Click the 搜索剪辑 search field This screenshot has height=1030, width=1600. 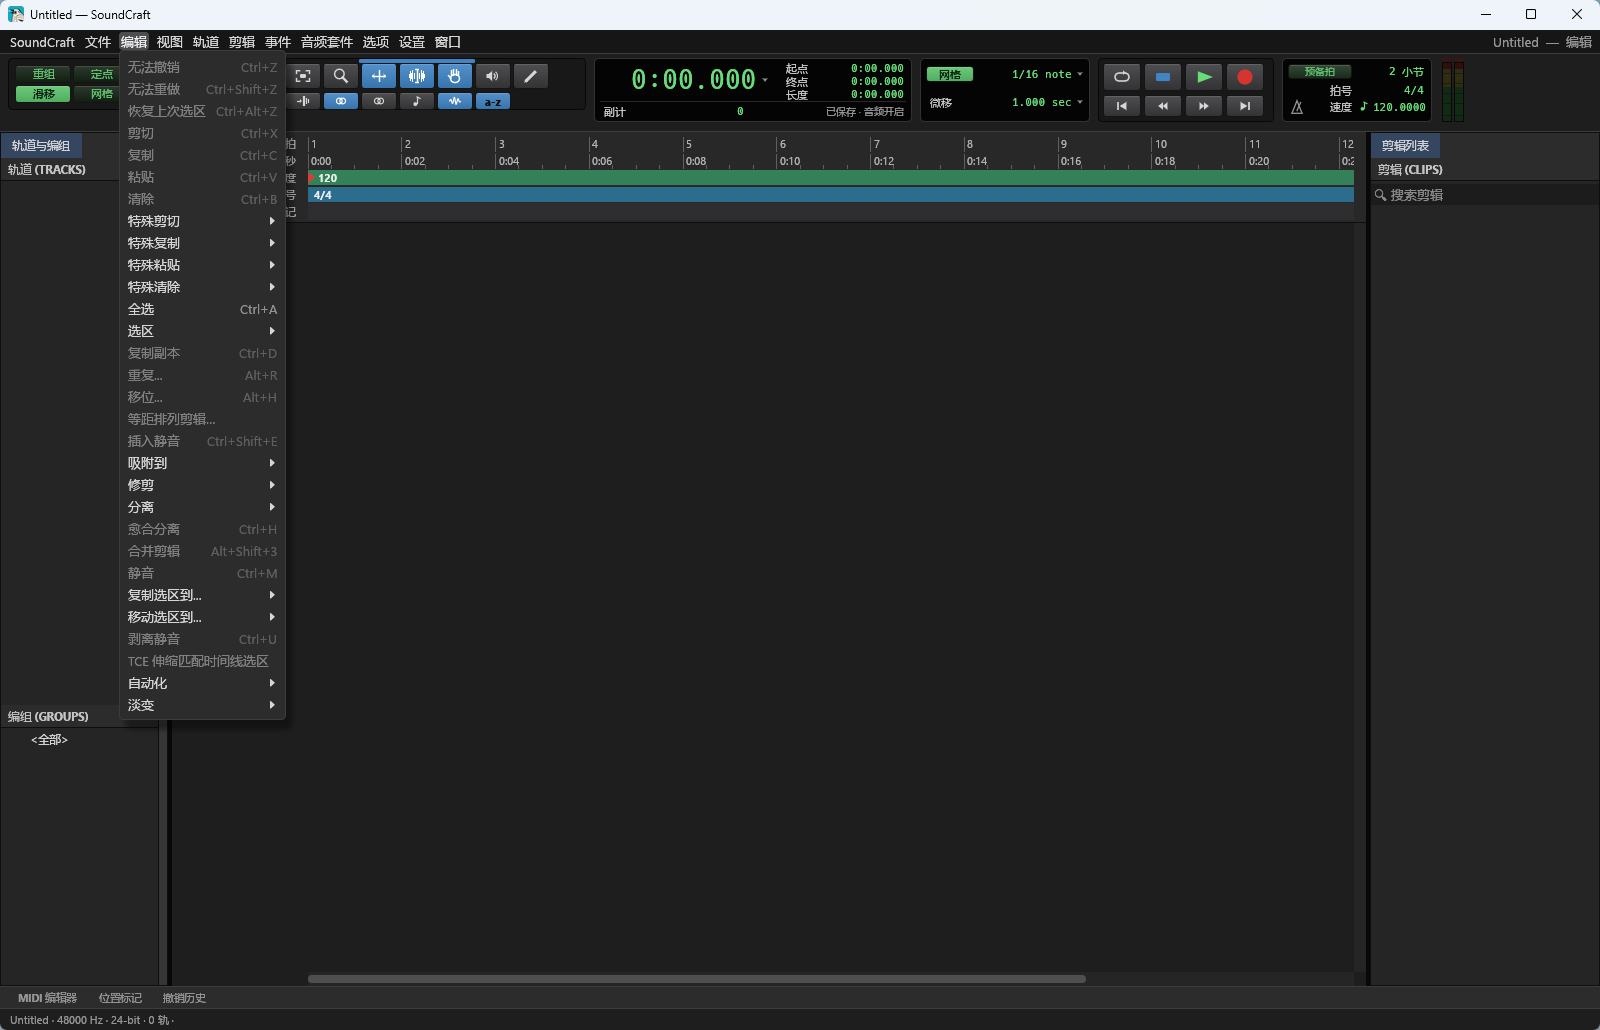(1484, 195)
